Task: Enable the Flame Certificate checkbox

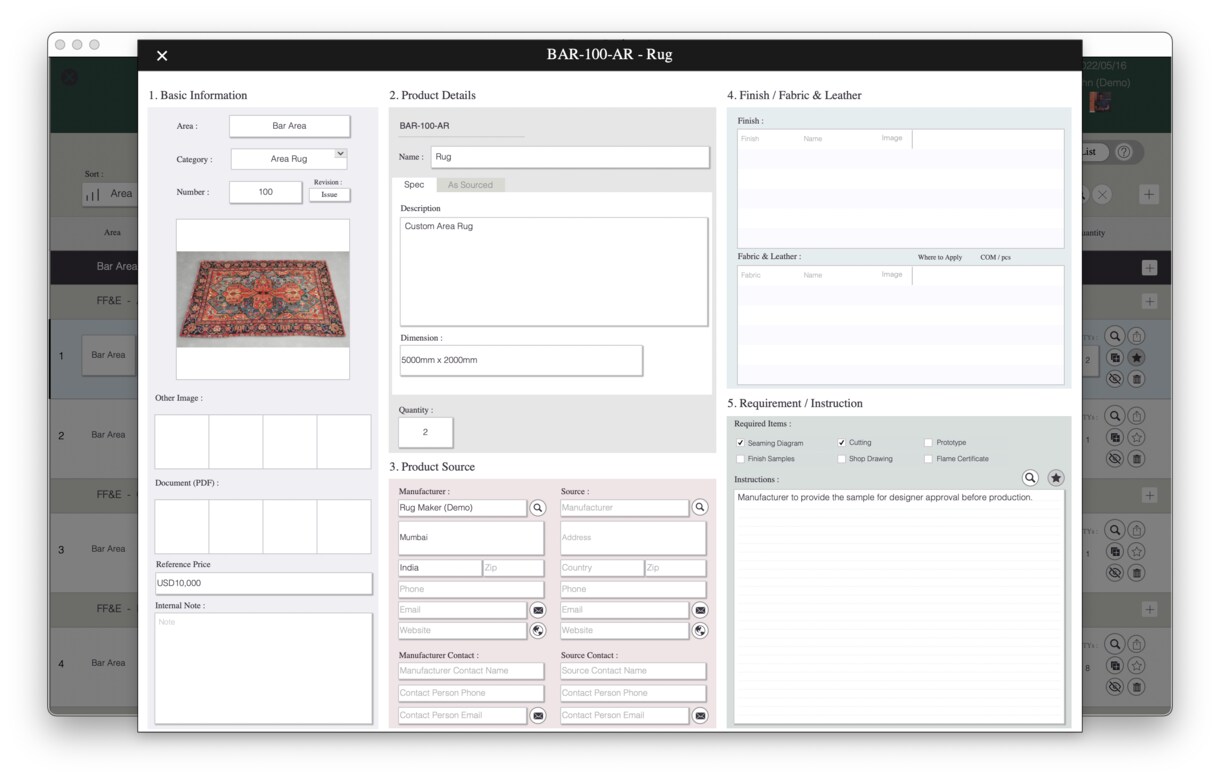Action: tap(929, 459)
